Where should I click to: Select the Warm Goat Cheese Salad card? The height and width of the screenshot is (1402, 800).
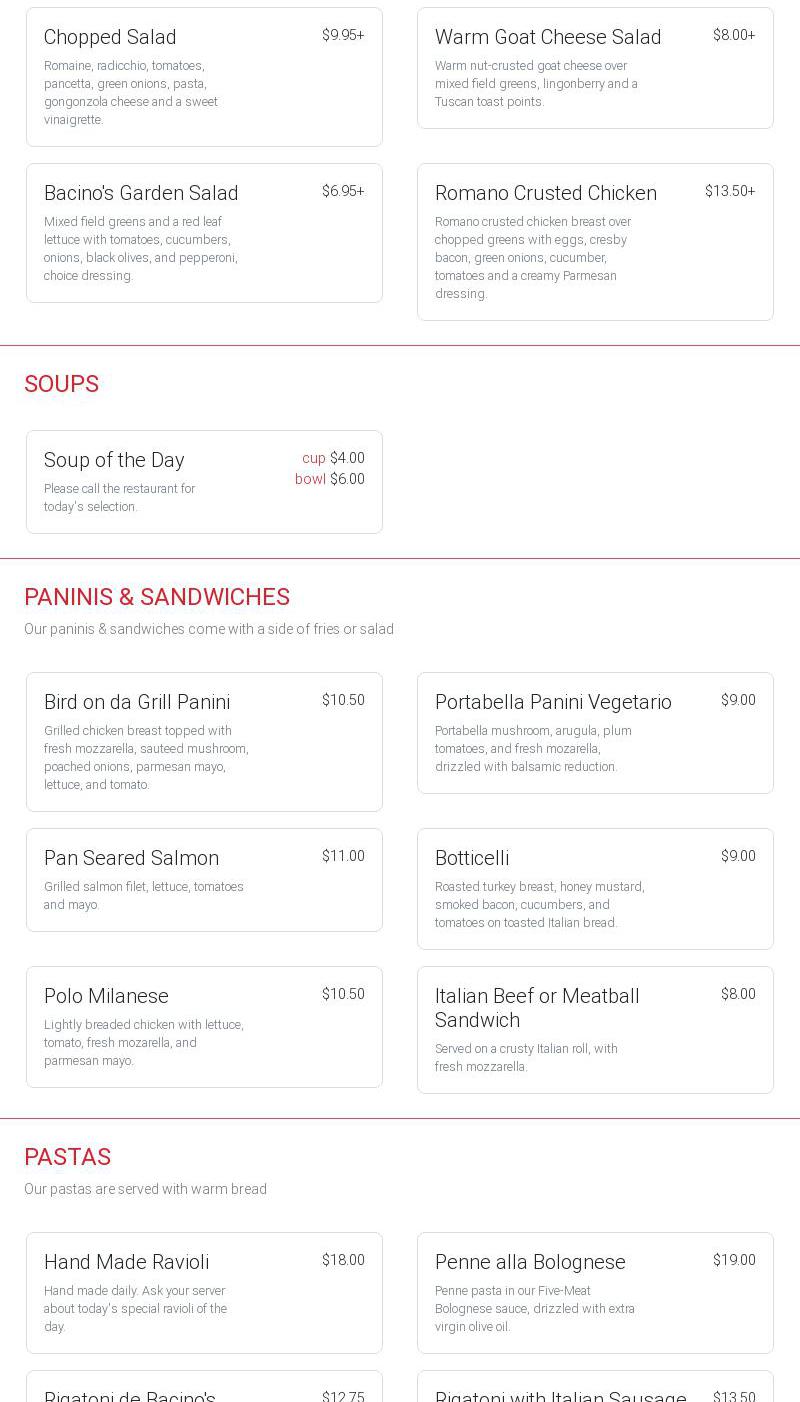[595, 68]
